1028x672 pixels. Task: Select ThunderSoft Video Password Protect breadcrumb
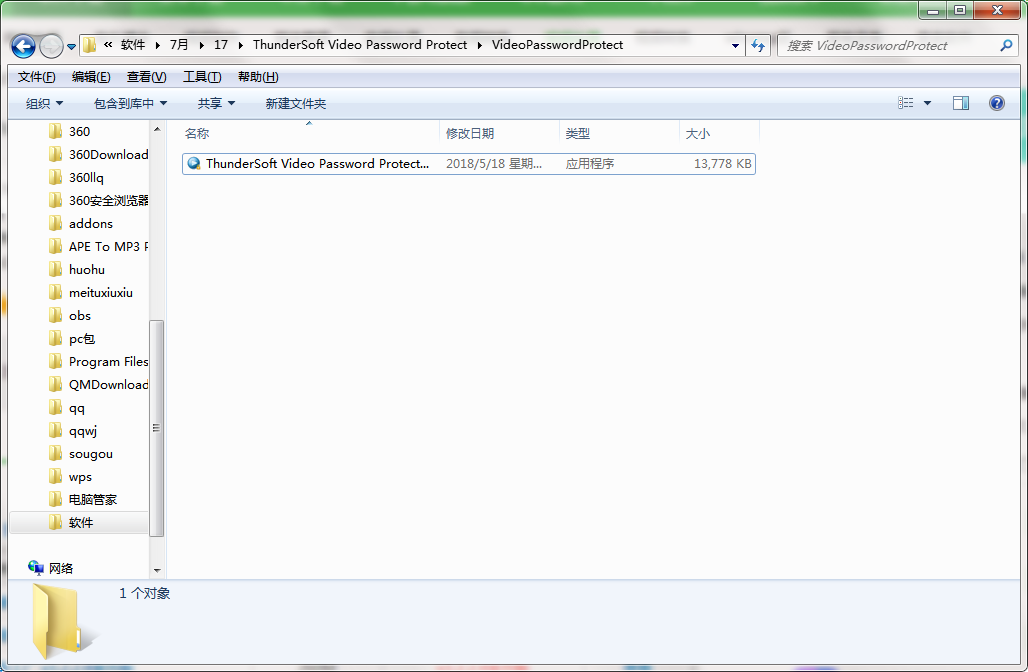coord(360,45)
